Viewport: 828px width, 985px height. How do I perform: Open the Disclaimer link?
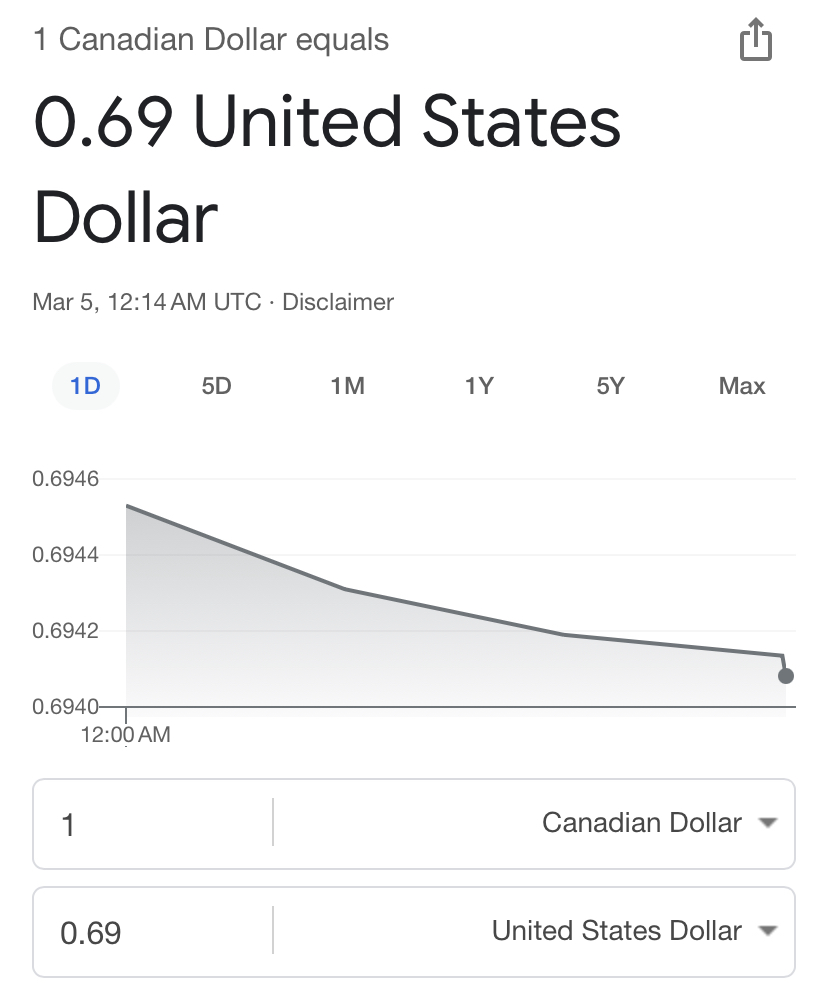pyautogui.click(x=338, y=302)
